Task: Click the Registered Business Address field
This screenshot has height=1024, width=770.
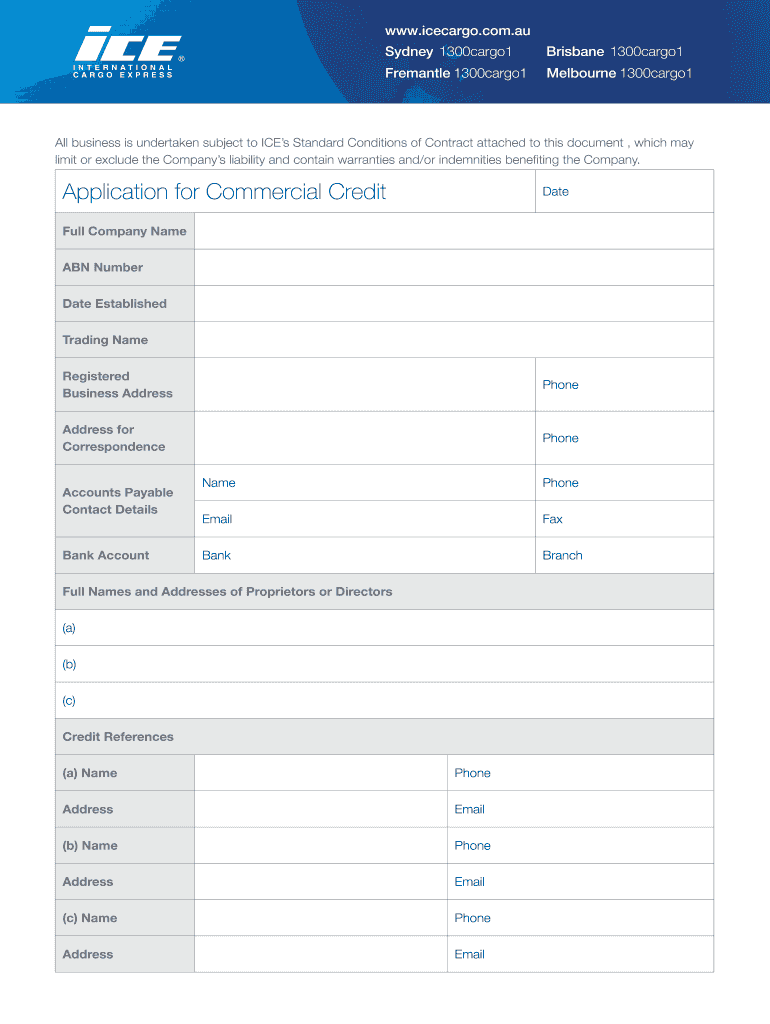Action: [x=364, y=385]
